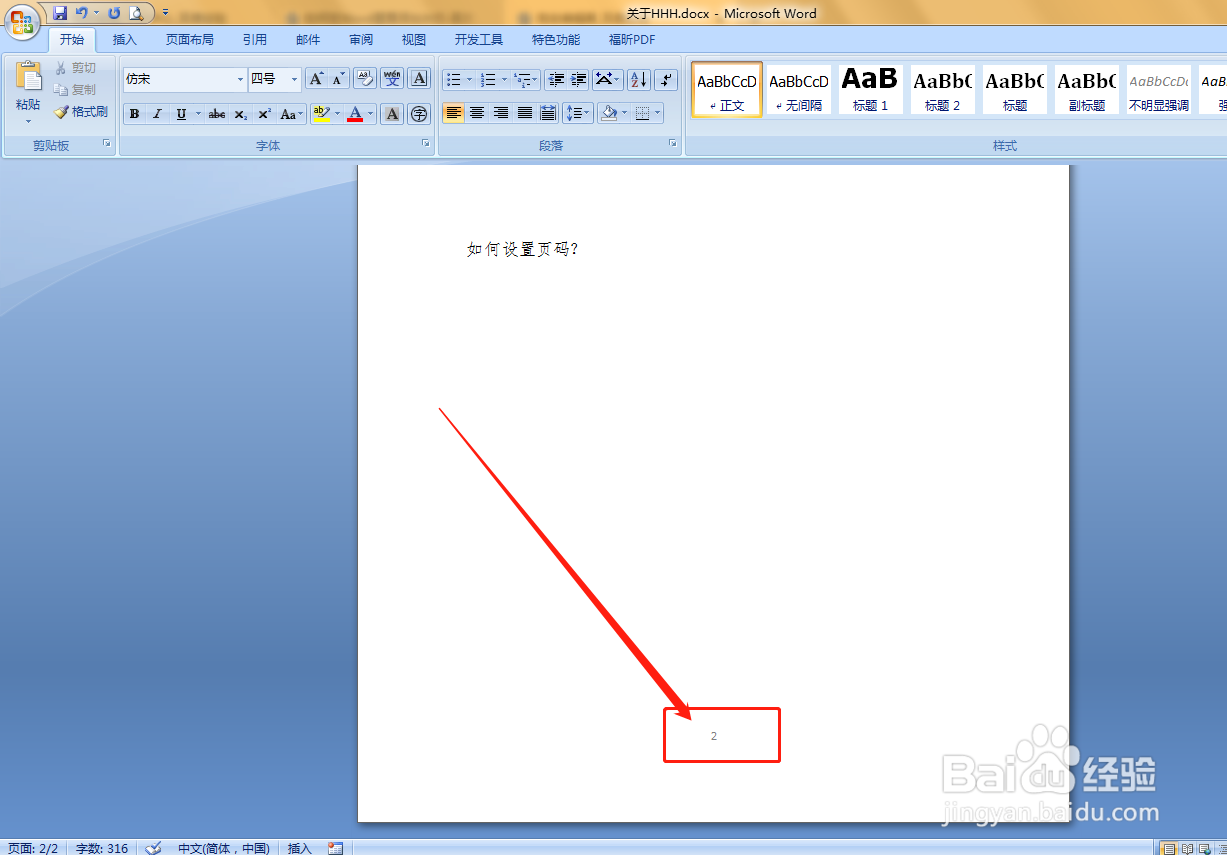
Task: Apply distributed alignment
Action: pyautogui.click(x=548, y=113)
